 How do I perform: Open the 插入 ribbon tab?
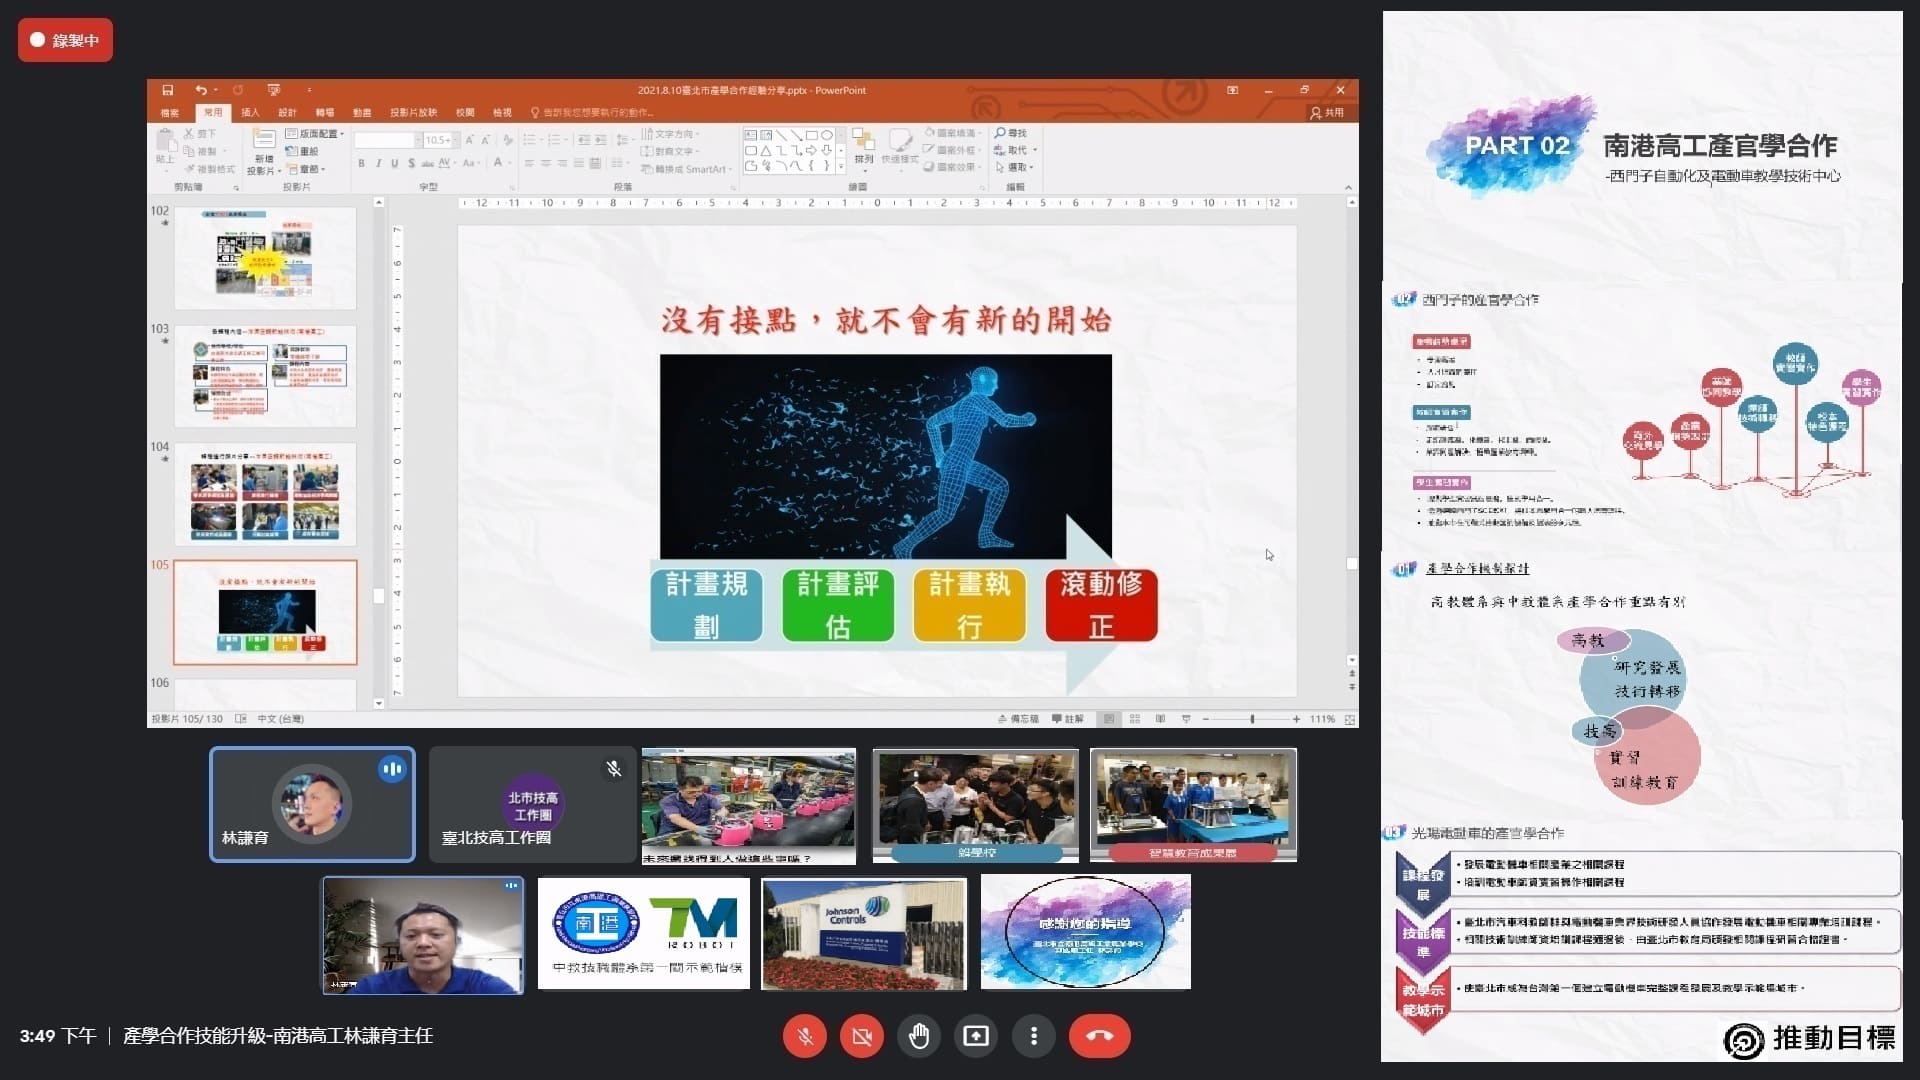tap(250, 112)
